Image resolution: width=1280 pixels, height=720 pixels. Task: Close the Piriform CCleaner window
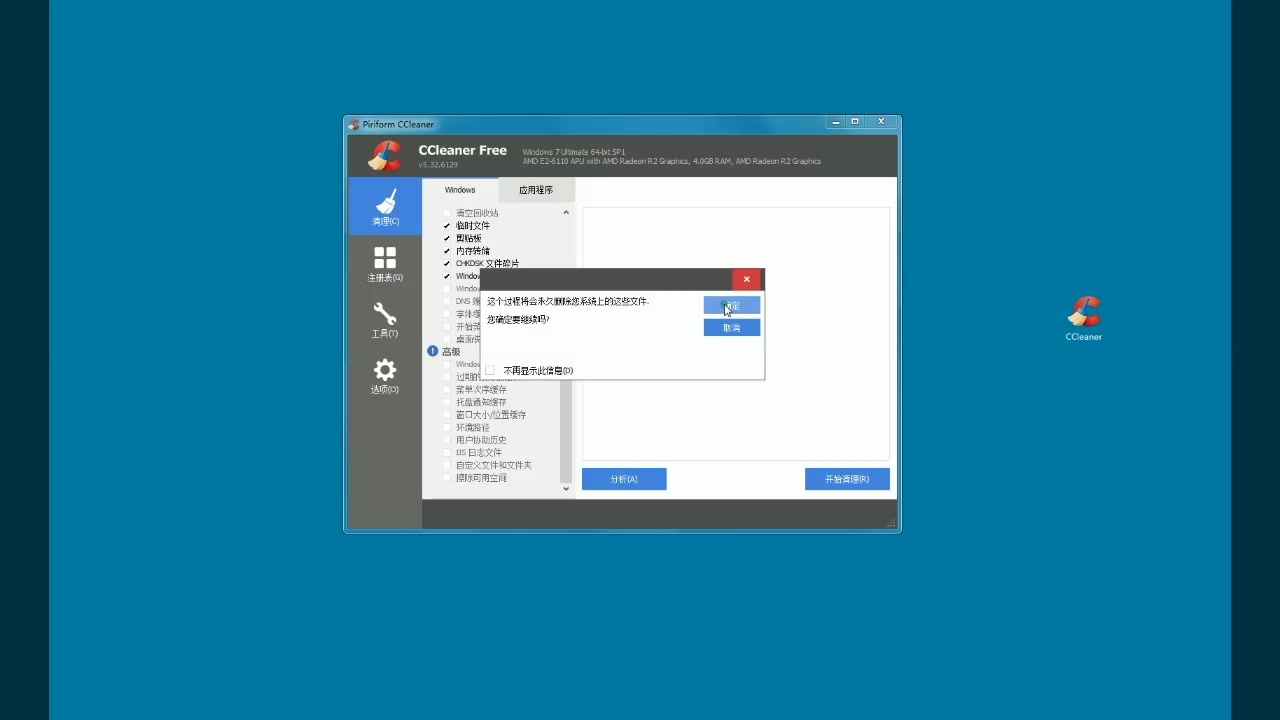tap(881, 122)
